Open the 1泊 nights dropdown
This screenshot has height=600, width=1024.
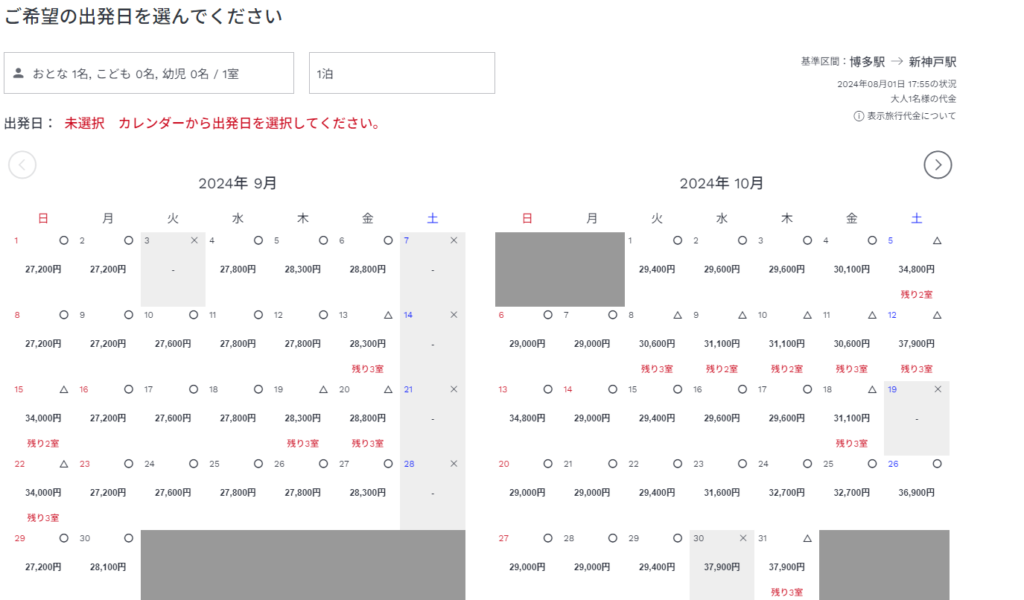402,73
